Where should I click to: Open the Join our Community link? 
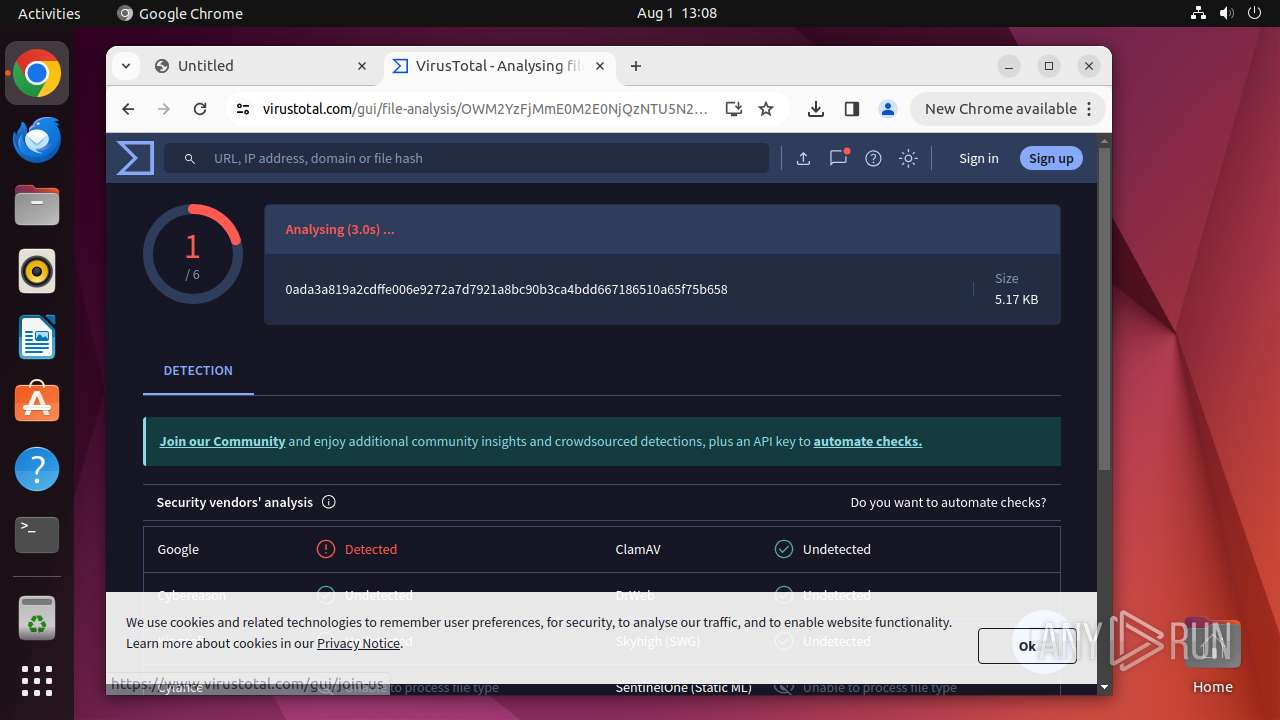pos(222,441)
